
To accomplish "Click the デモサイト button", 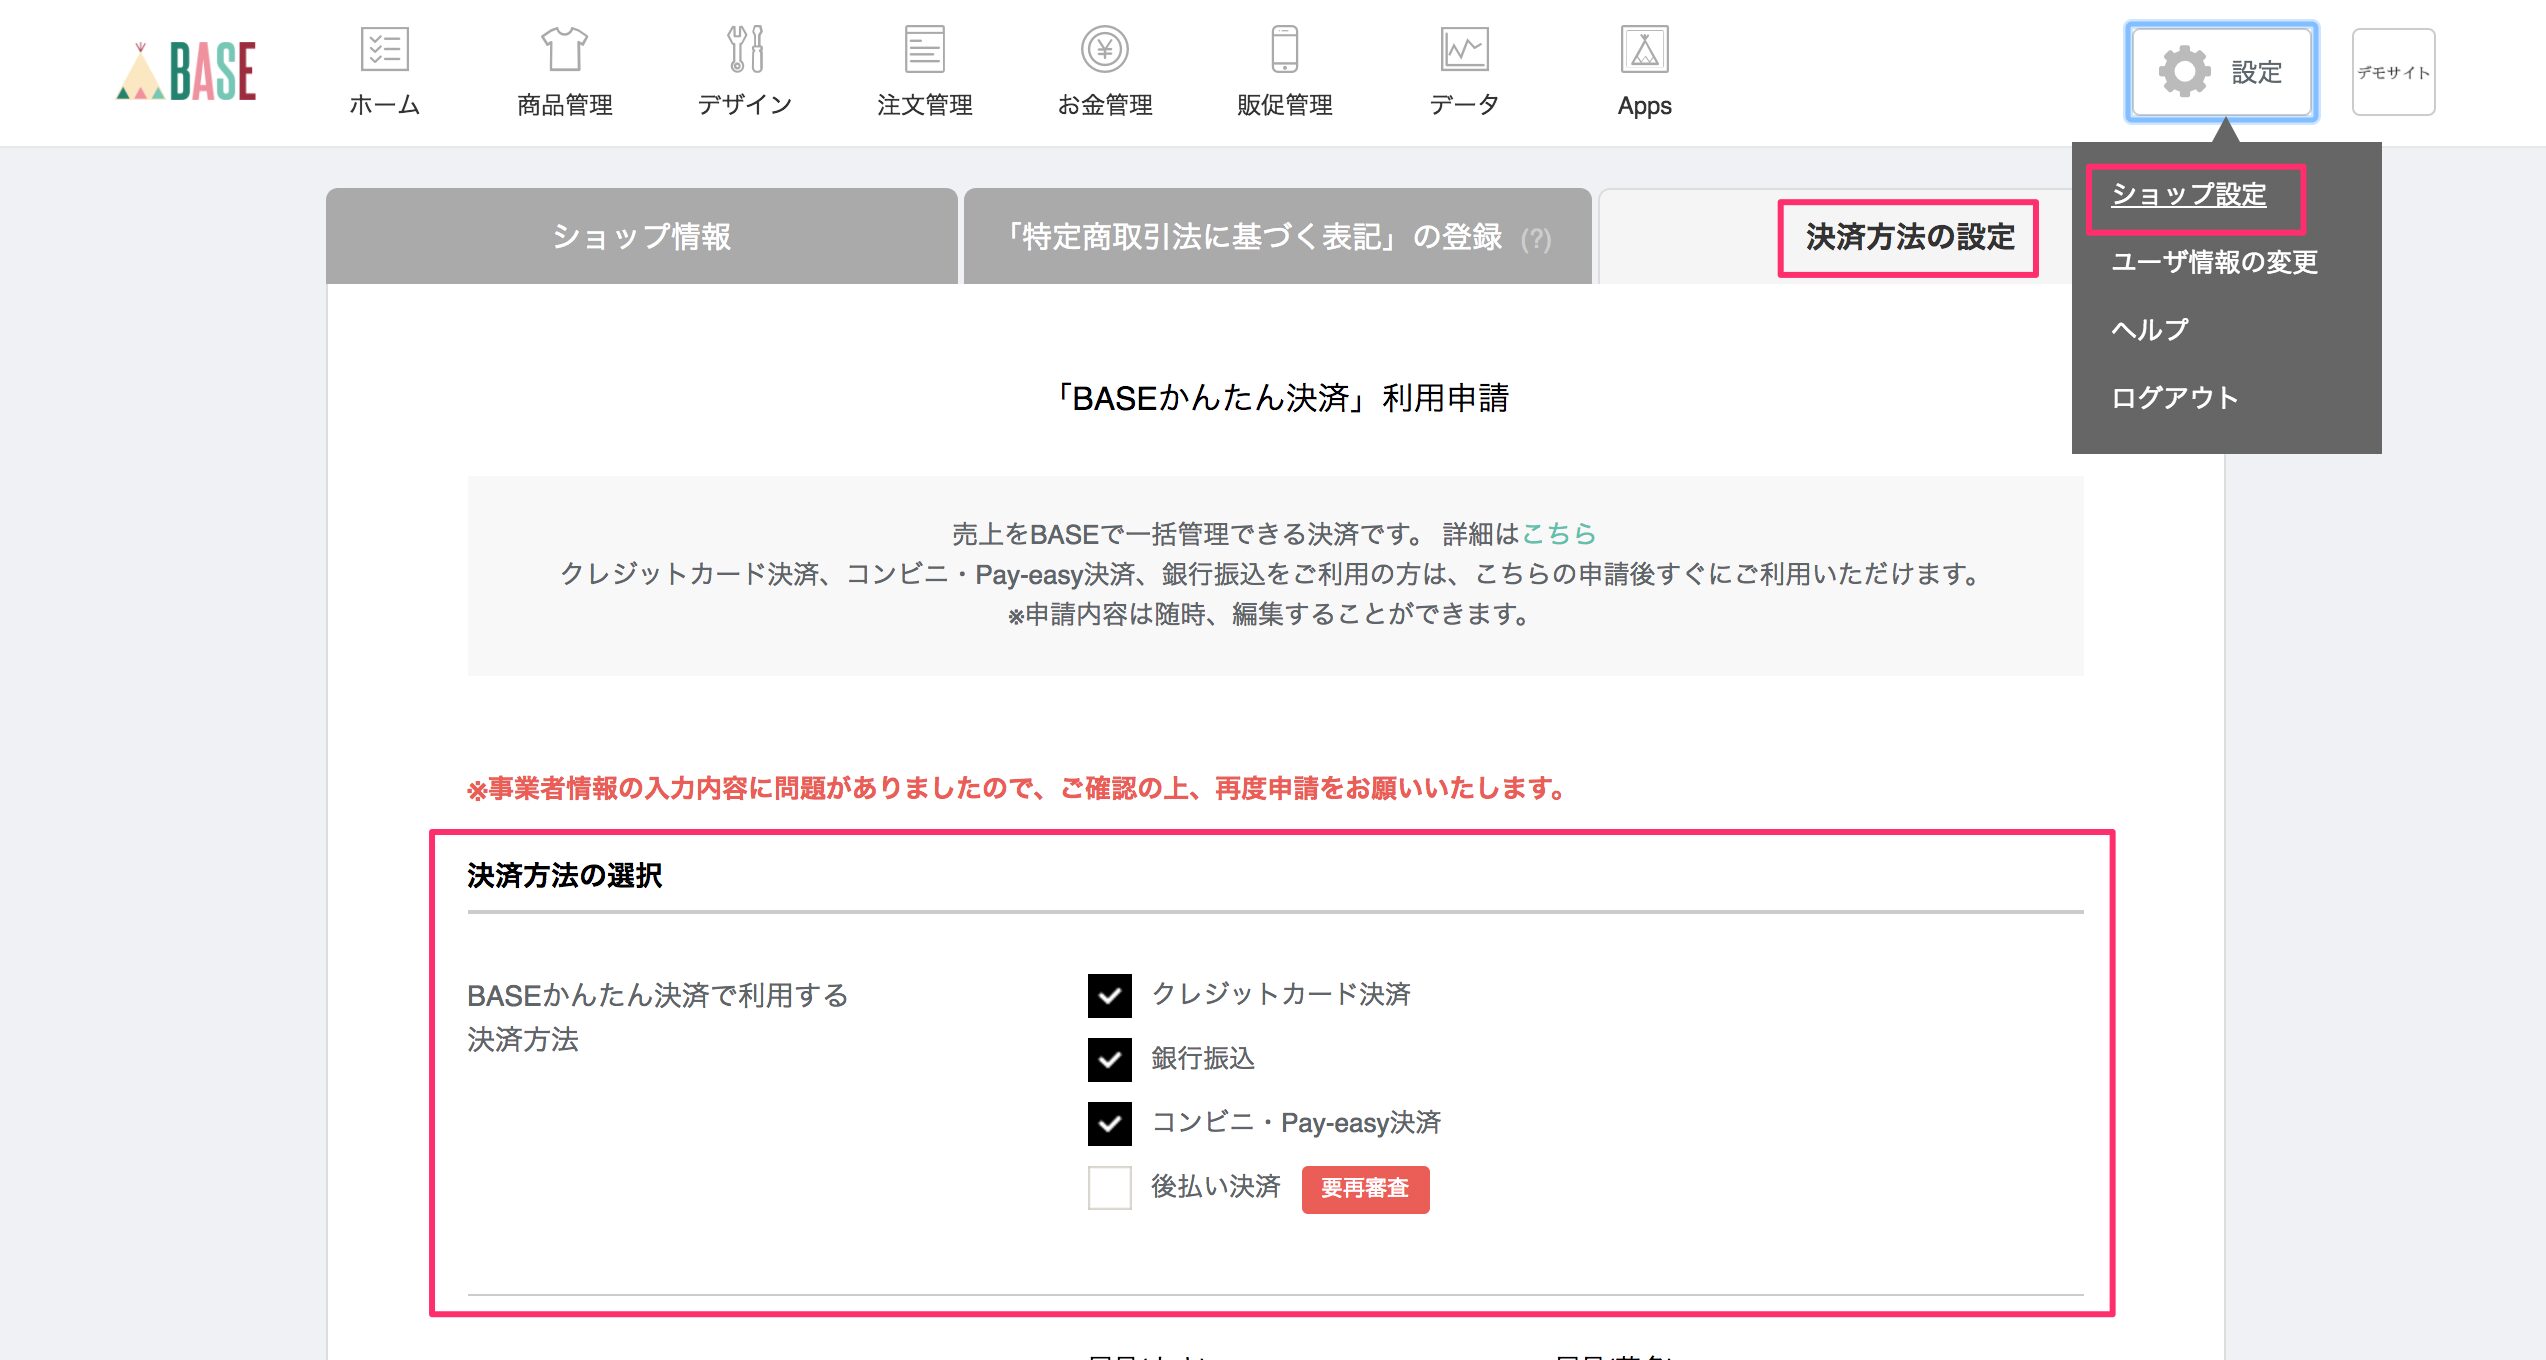I will (2392, 72).
